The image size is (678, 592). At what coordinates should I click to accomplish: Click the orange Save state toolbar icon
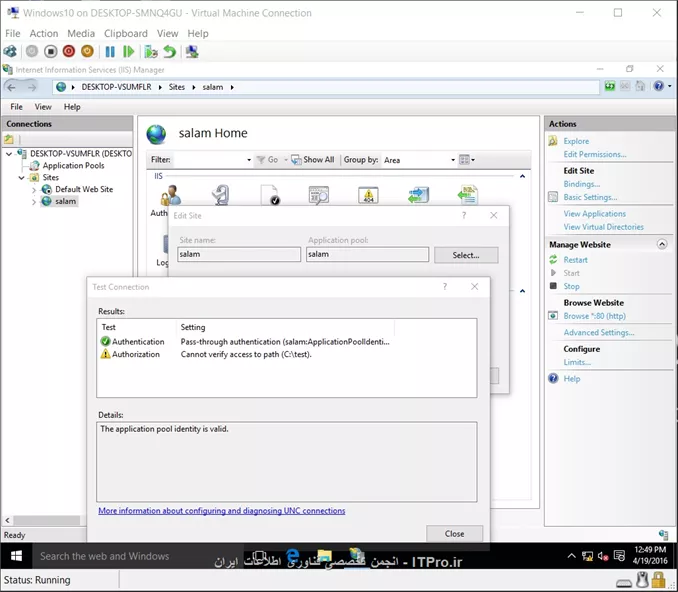[87, 52]
